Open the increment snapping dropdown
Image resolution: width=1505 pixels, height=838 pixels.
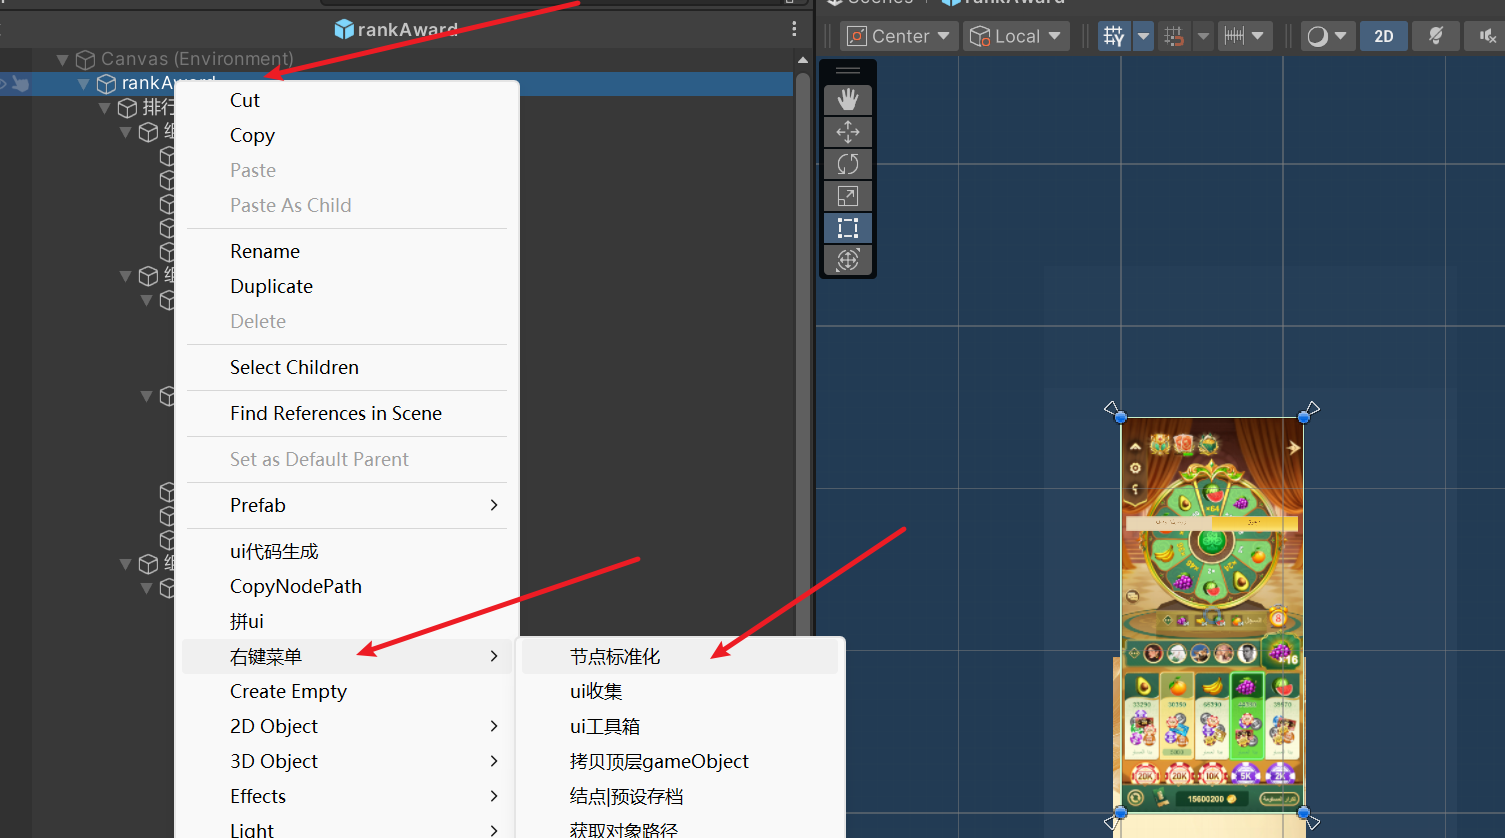click(1245, 36)
